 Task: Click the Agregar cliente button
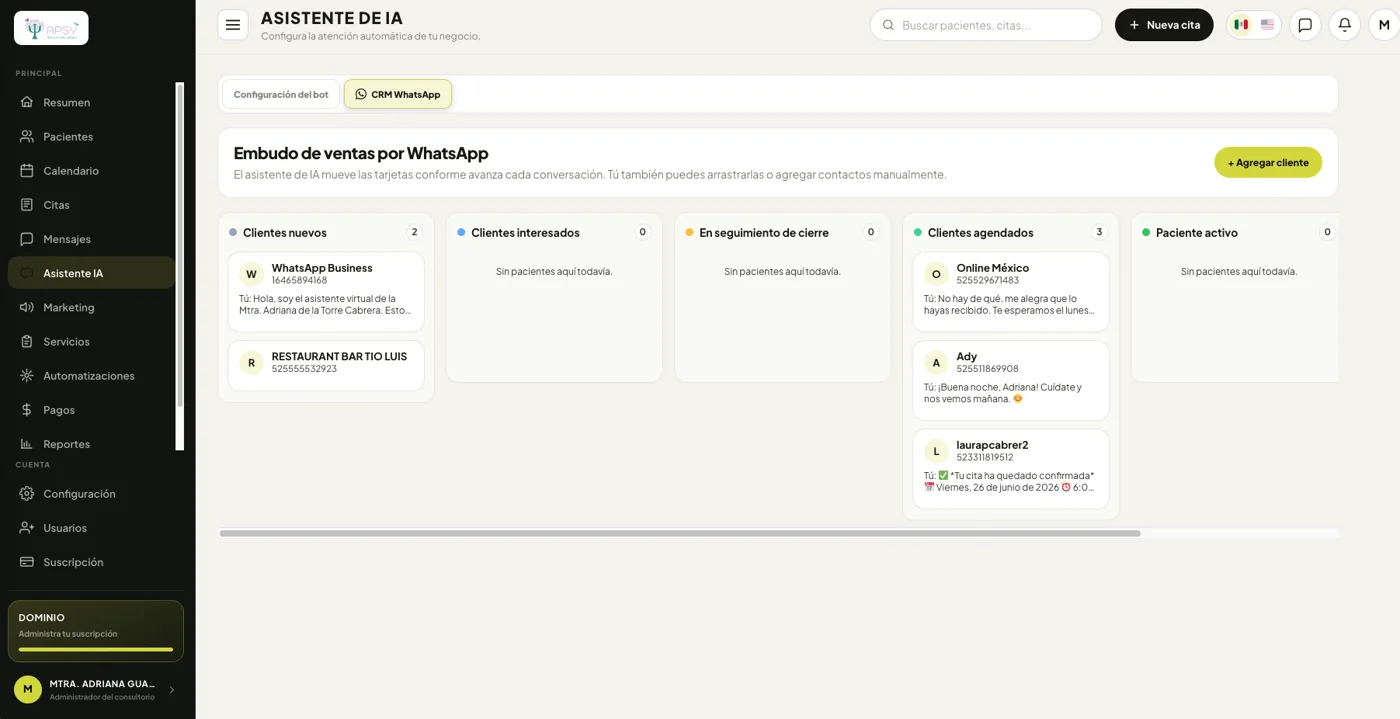pos(1268,162)
